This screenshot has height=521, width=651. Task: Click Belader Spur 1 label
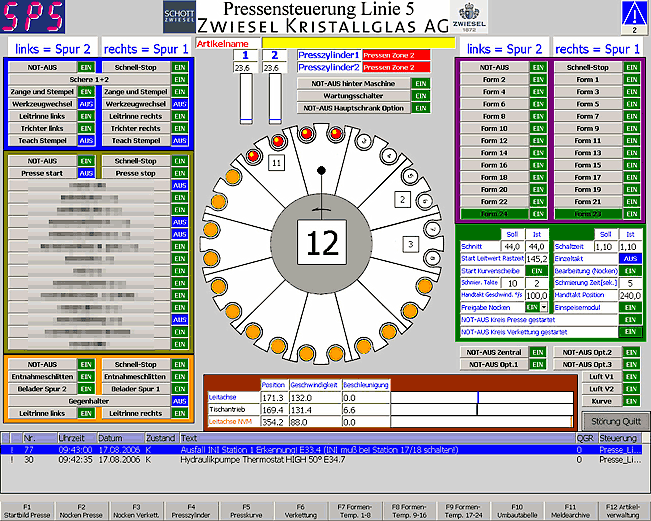point(136,389)
